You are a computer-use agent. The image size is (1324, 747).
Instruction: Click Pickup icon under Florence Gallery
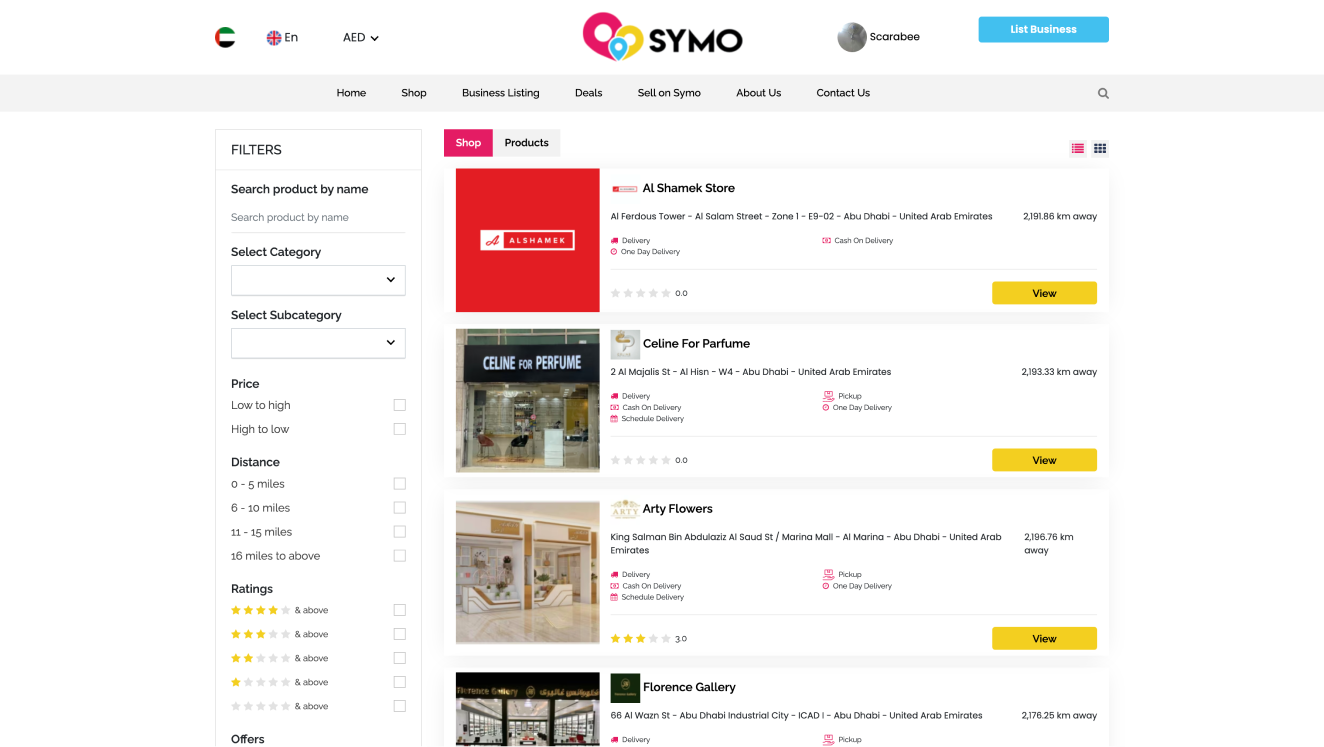pos(828,740)
